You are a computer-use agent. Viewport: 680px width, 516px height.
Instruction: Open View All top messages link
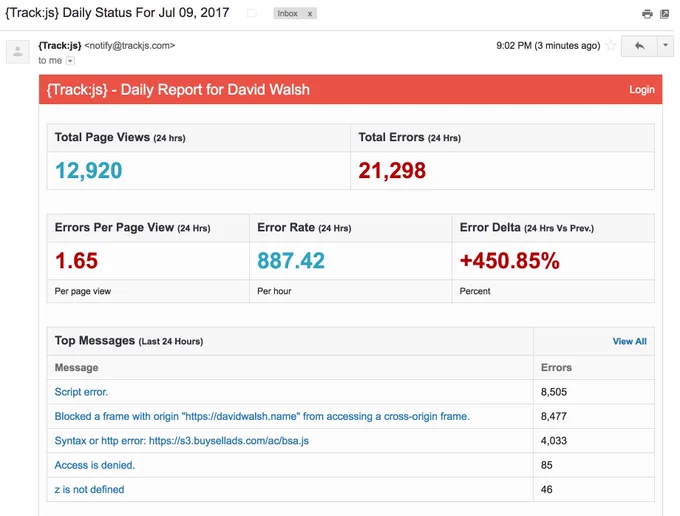629,341
